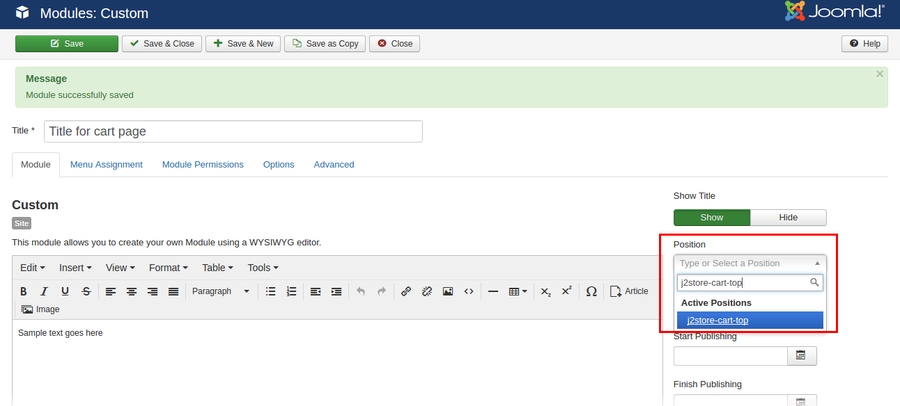
Task: Click the Save & Close button
Action: pyautogui.click(x=161, y=44)
